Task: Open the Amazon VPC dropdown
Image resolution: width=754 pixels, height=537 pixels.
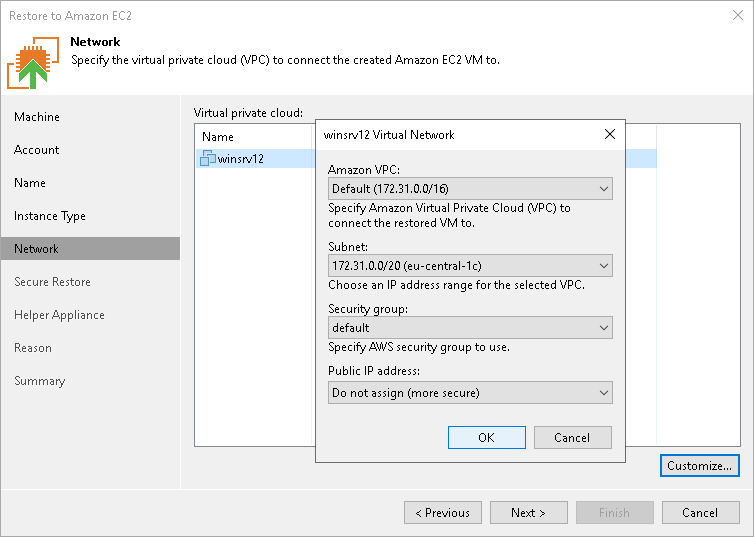Action: point(470,188)
